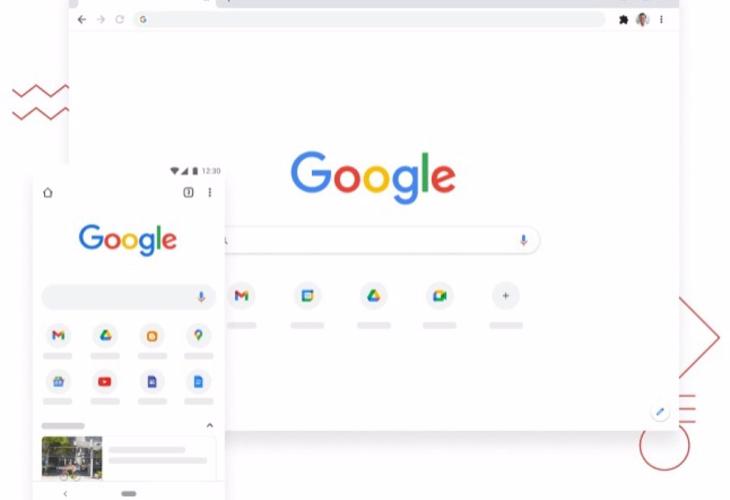Open the desktop Chrome three-dot menu
This screenshot has width=730, height=500.
click(661, 20)
